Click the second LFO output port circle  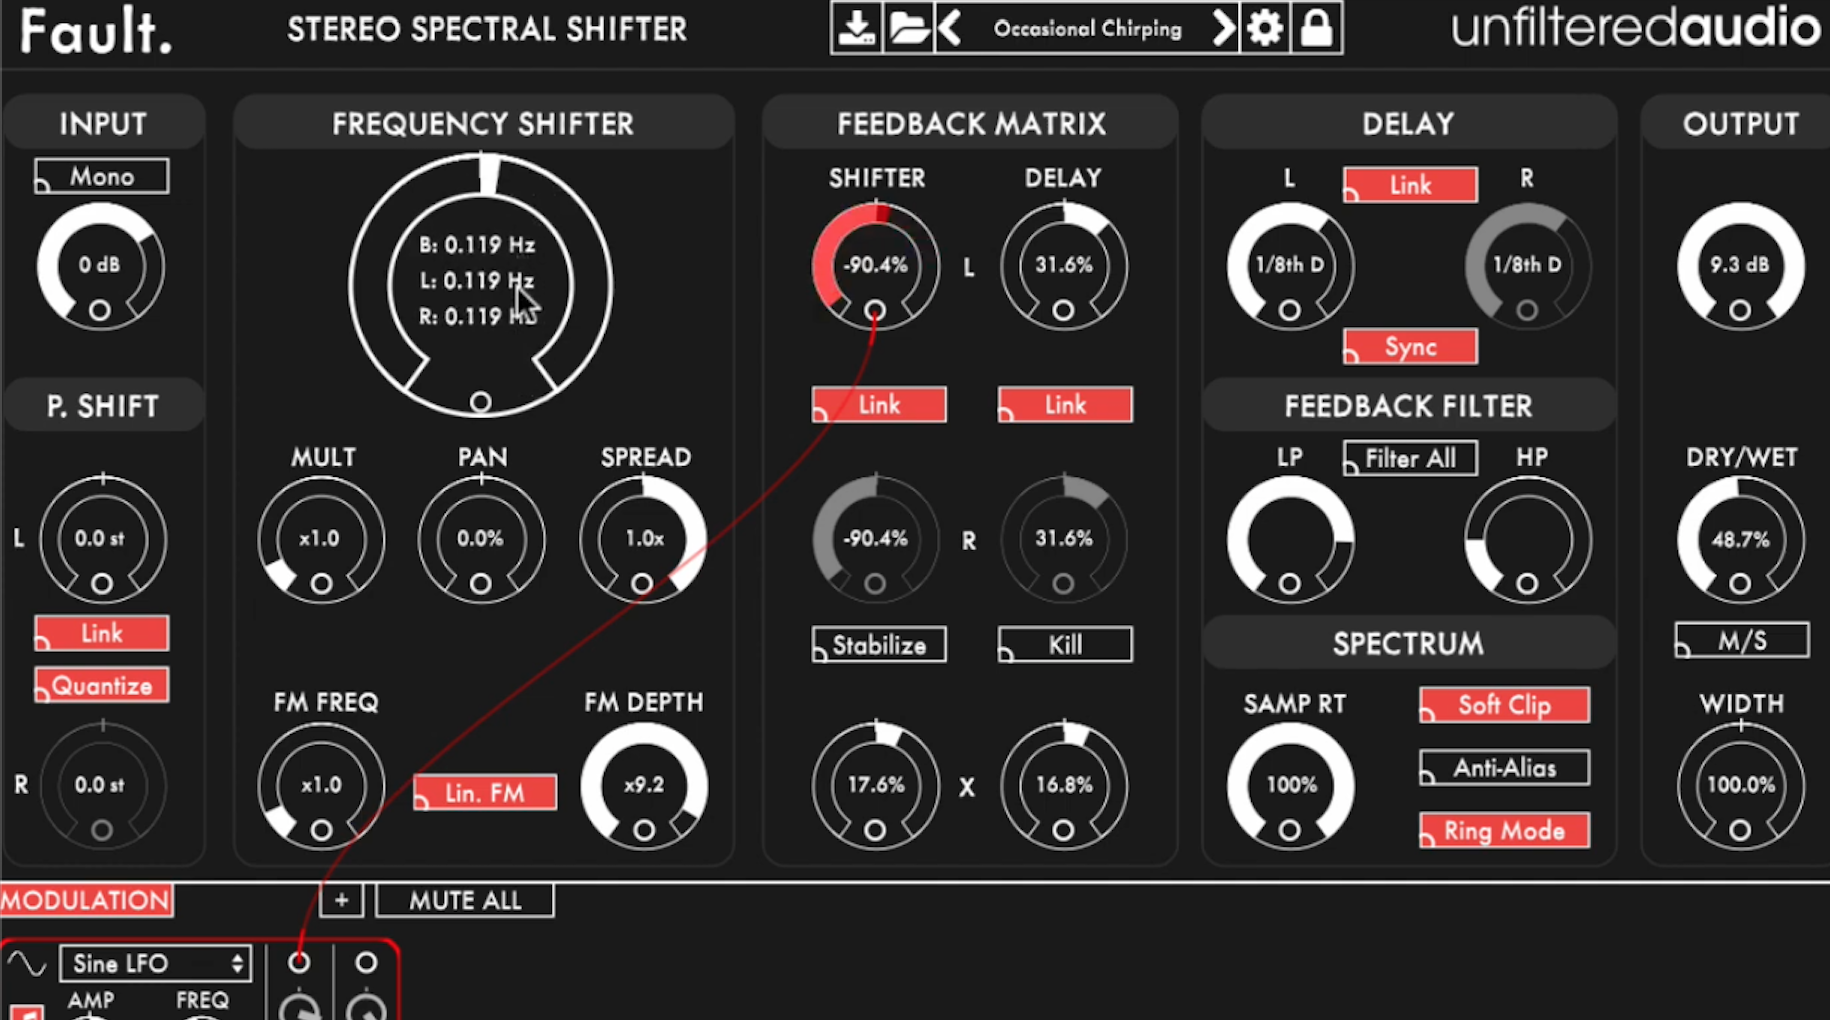pyautogui.click(x=366, y=962)
